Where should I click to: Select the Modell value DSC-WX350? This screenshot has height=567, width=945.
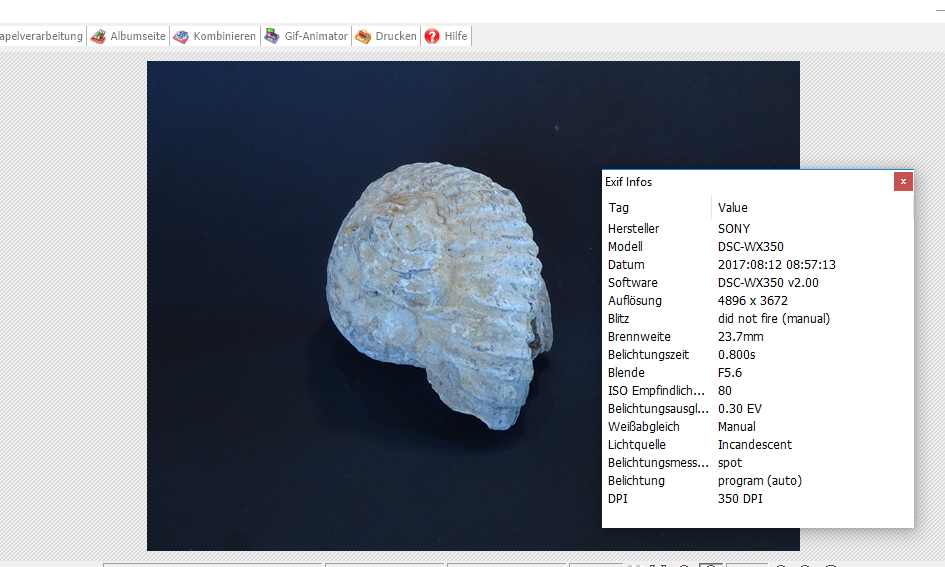click(751, 247)
